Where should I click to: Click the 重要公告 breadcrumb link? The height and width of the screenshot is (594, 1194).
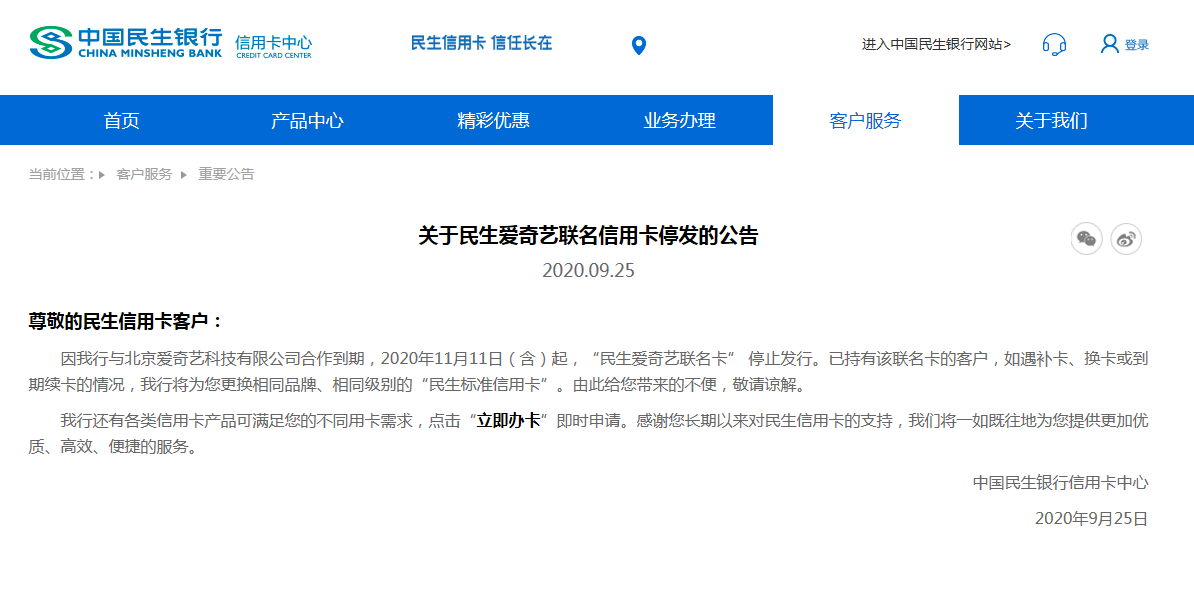coord(226,174)
